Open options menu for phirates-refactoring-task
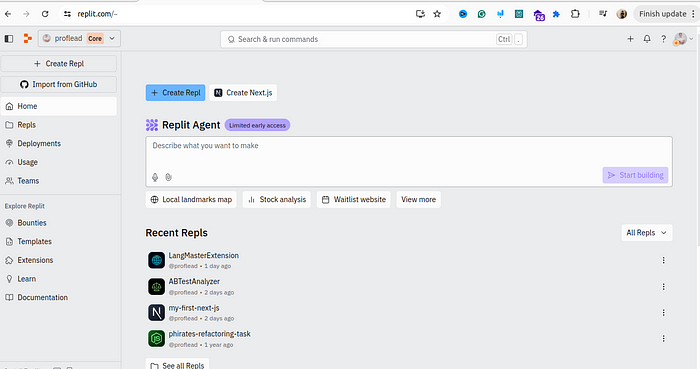 coord(663,339)
